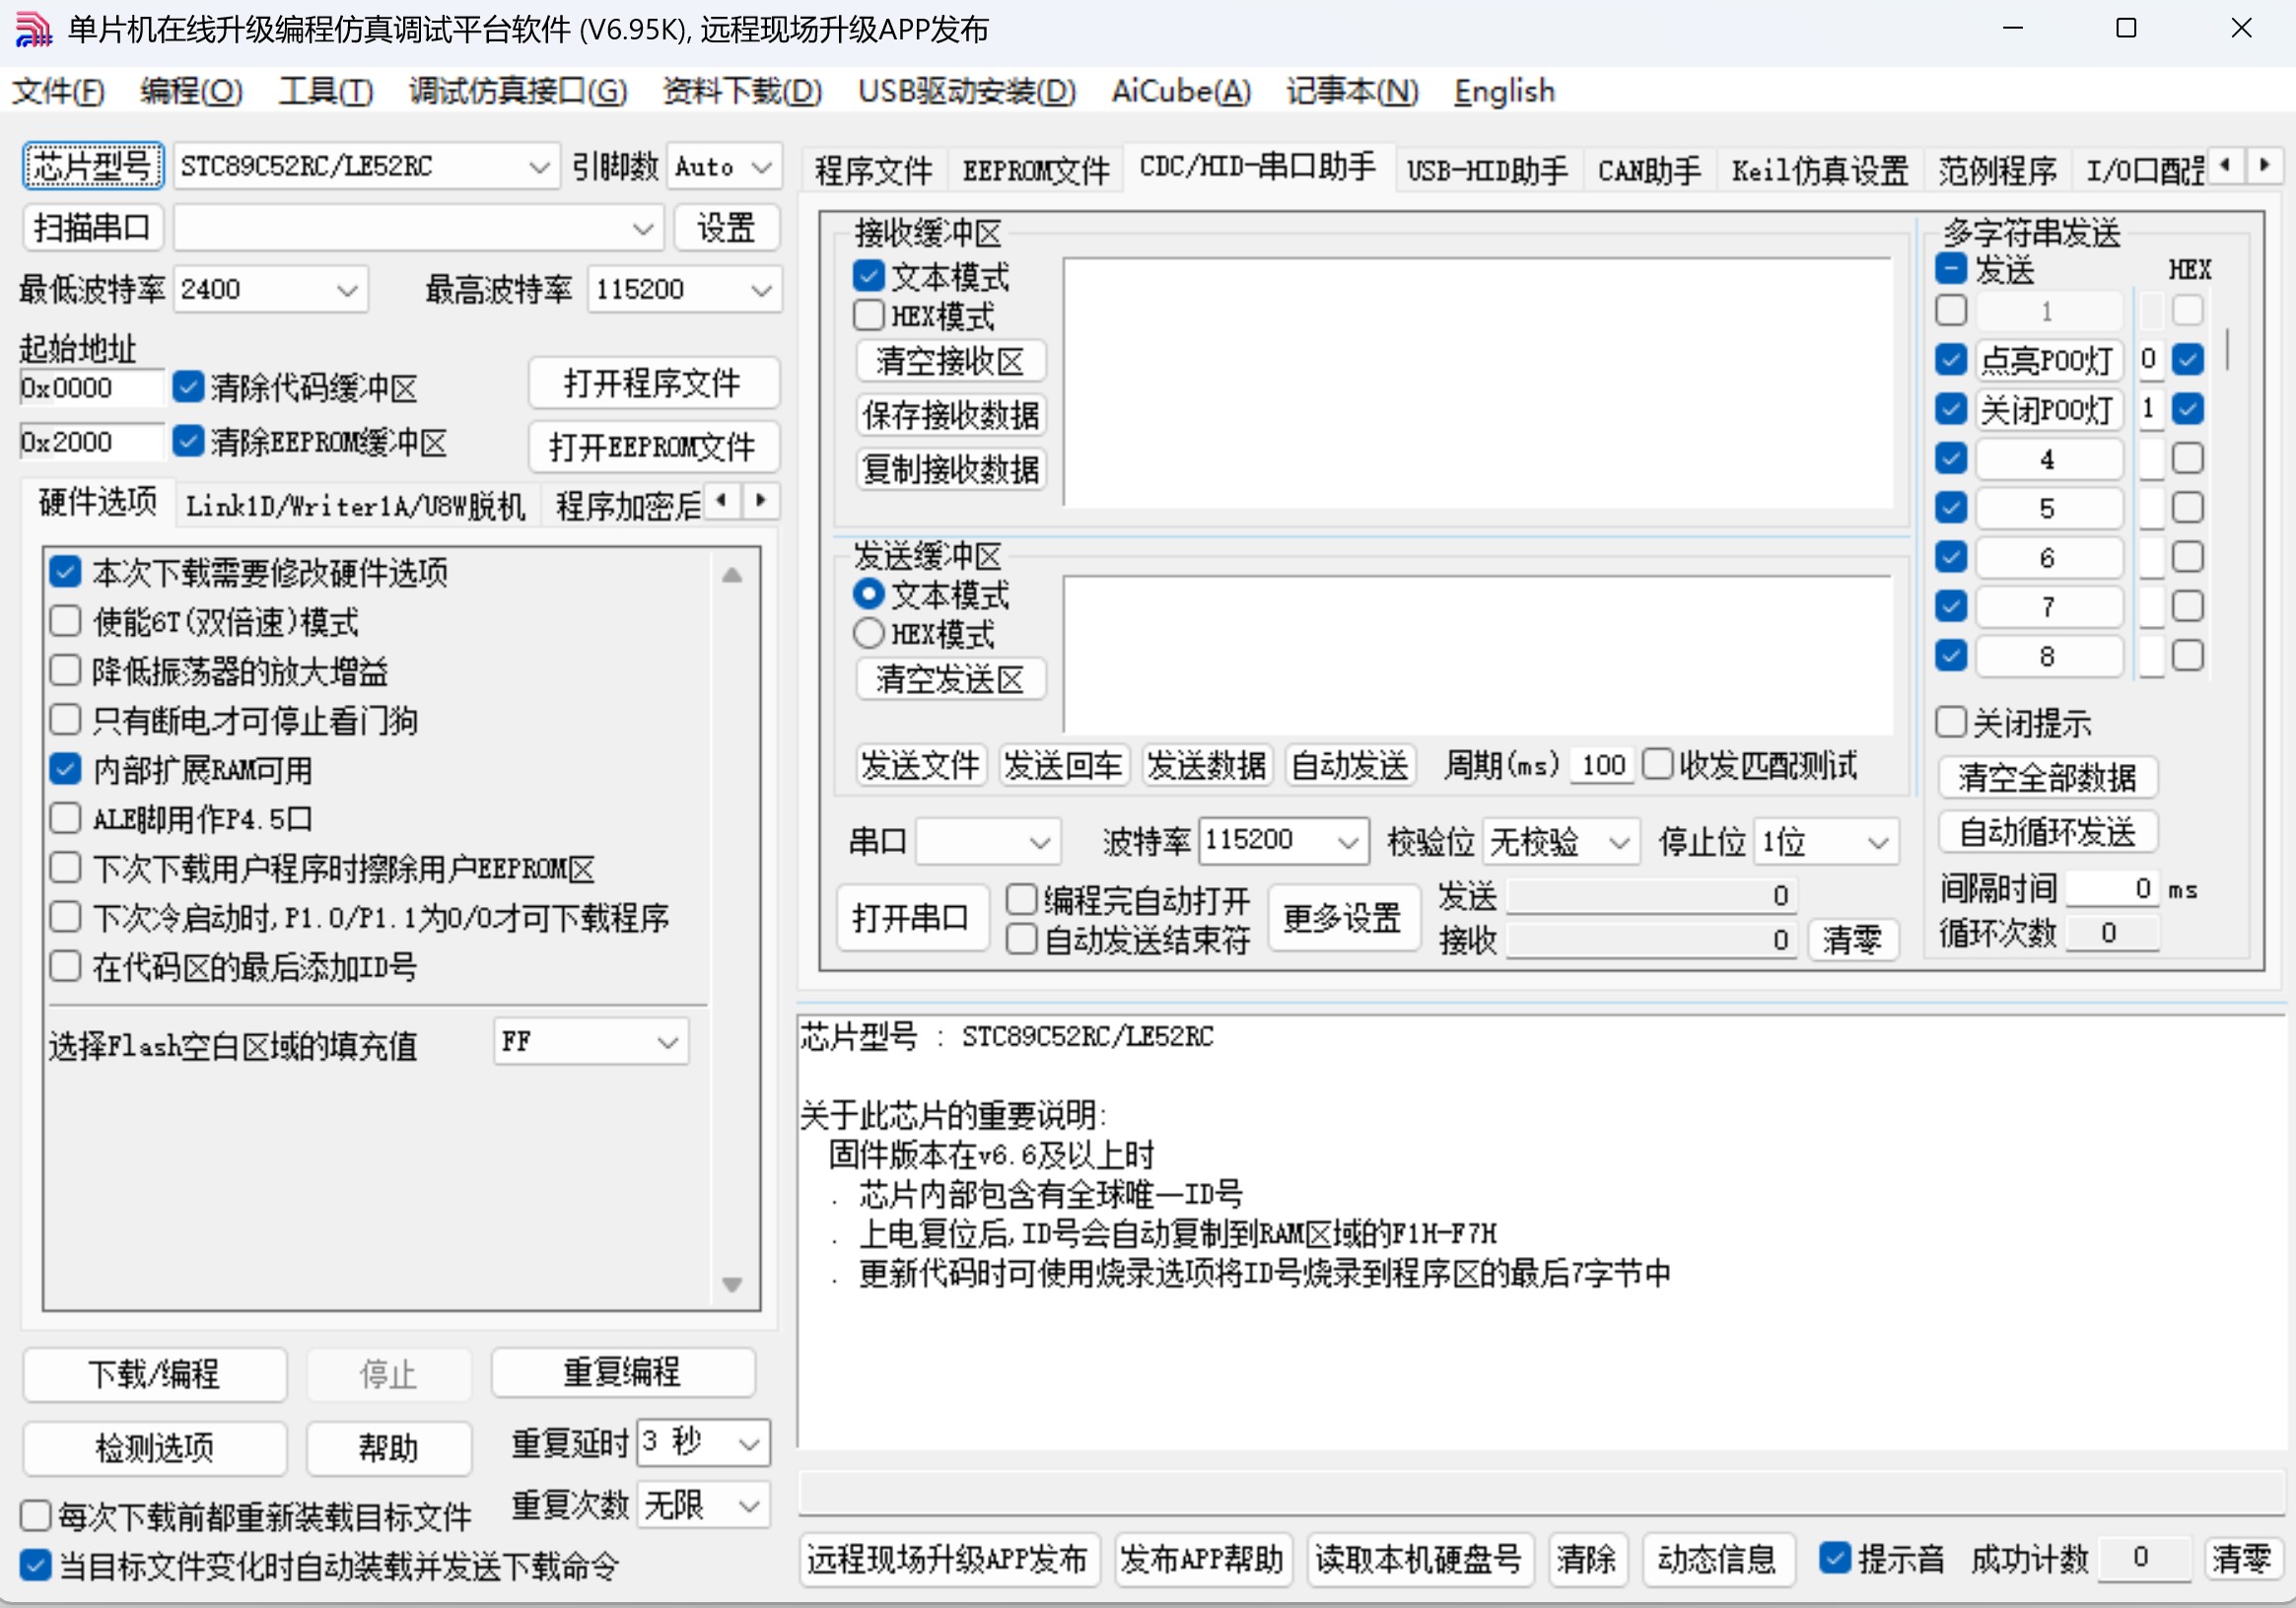The height and width of the screenshot is (1608, 2296).
Task: Check 只有断电才可停止看门狗
Action: (66, 719)
